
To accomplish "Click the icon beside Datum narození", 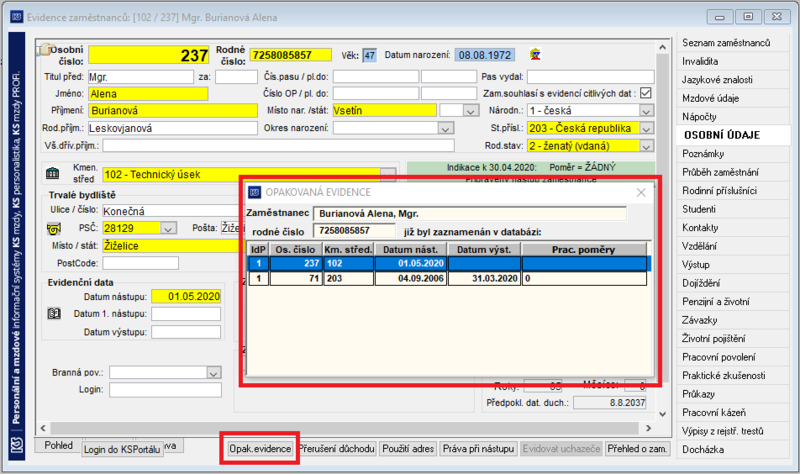I will coord(535,54).
